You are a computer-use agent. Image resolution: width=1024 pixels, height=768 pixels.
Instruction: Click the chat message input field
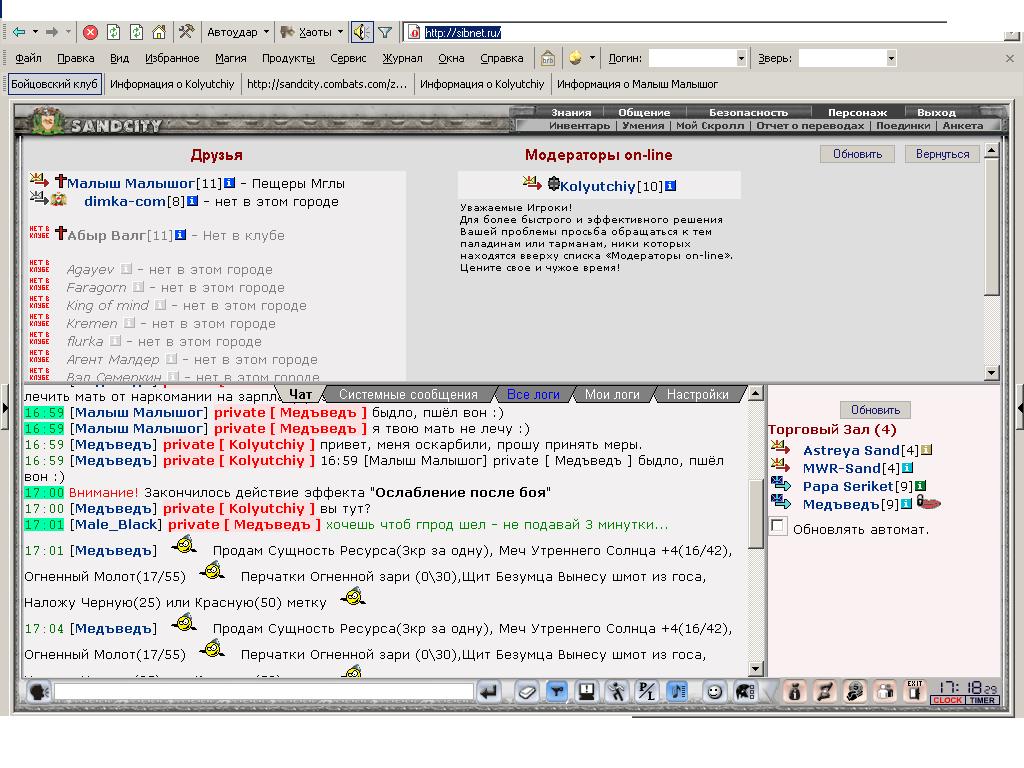coord(264,692)
